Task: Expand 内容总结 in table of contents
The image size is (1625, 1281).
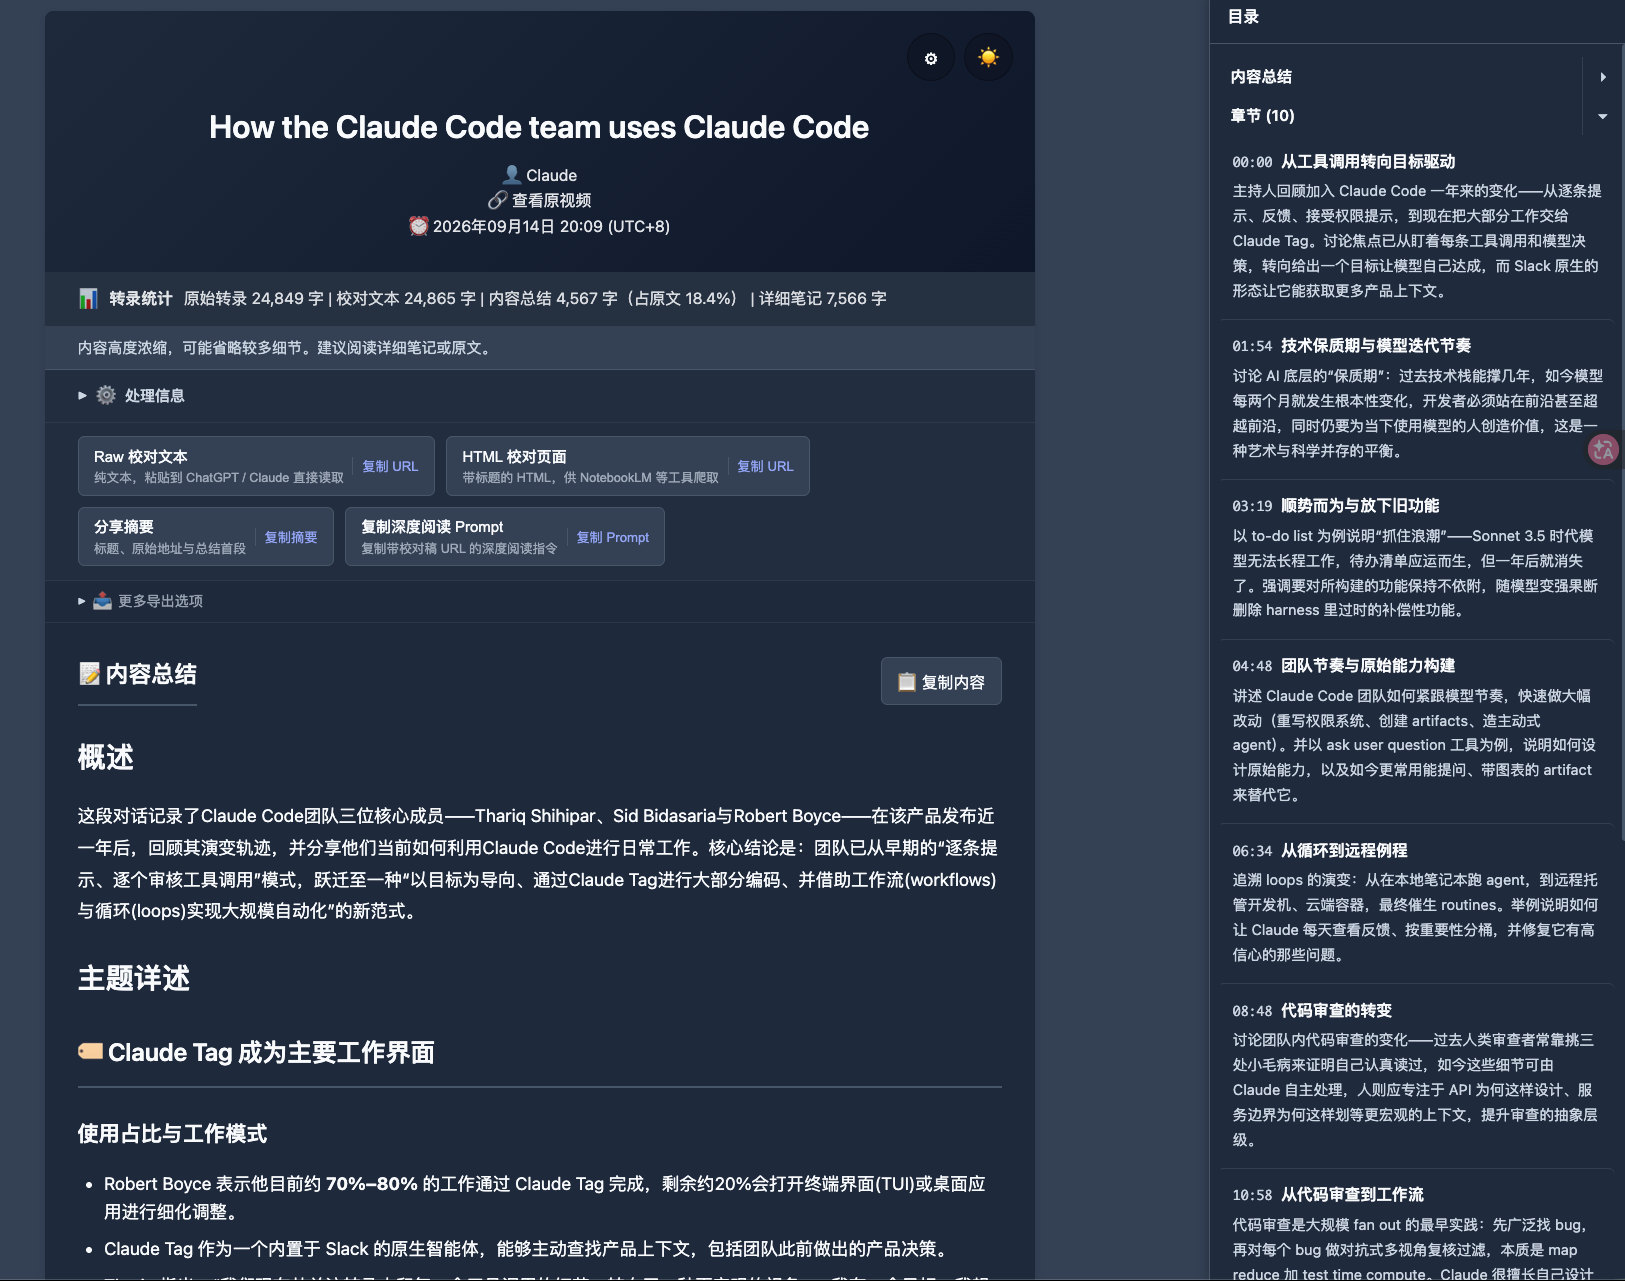Action: pyautogui.click(x=1603, y=77)
